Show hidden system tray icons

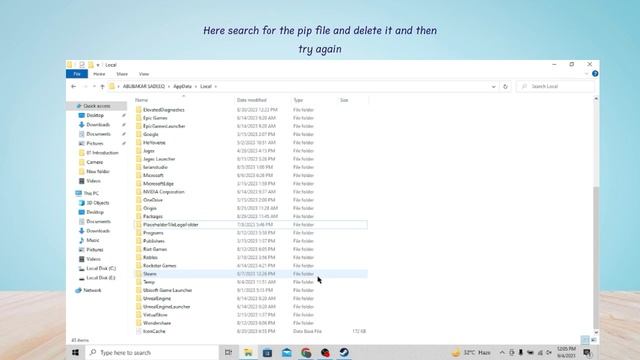[x=502, y=352]
